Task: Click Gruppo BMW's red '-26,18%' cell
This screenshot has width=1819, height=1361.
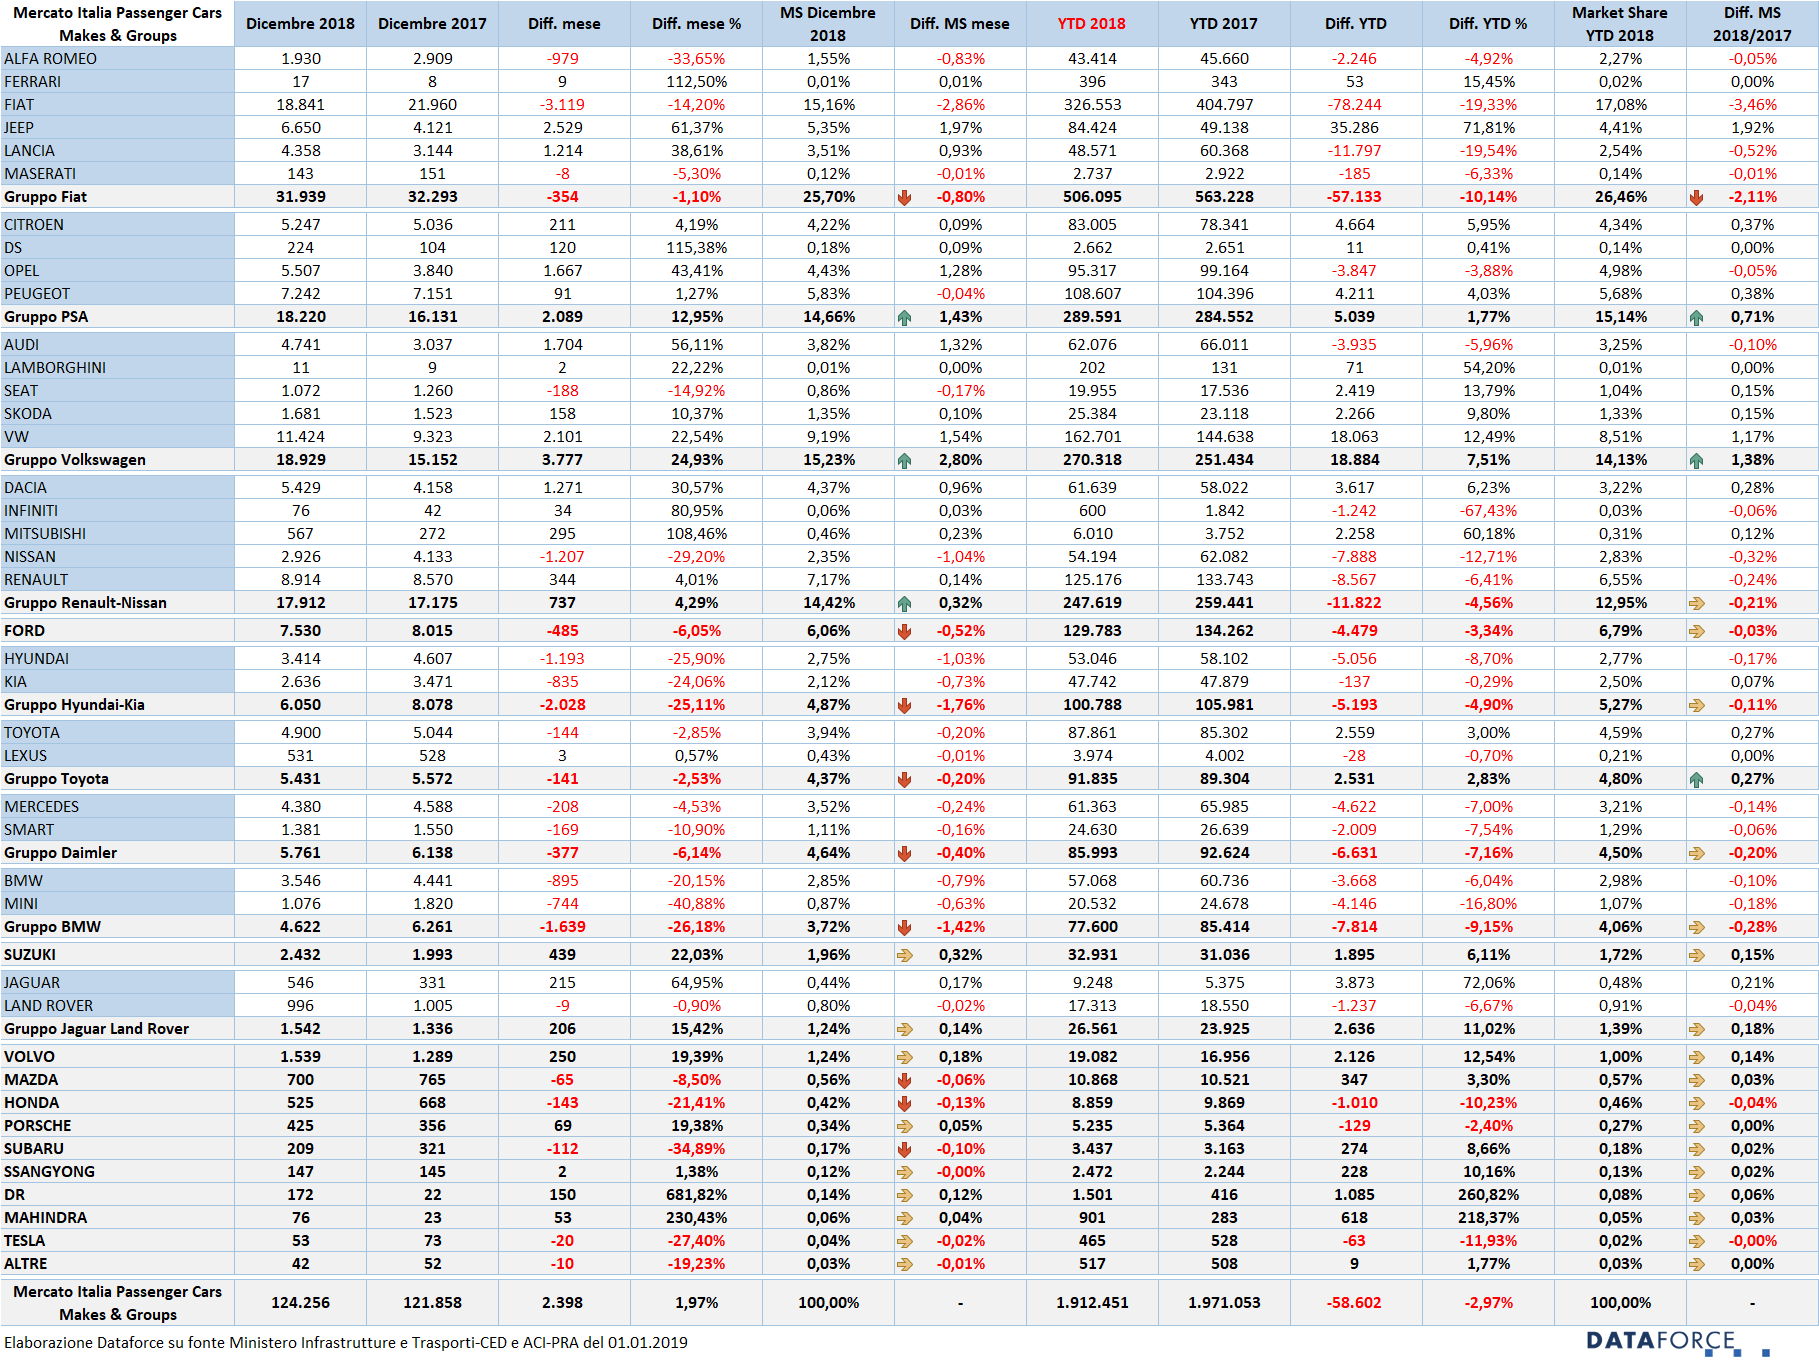Action: click(697, 927)
